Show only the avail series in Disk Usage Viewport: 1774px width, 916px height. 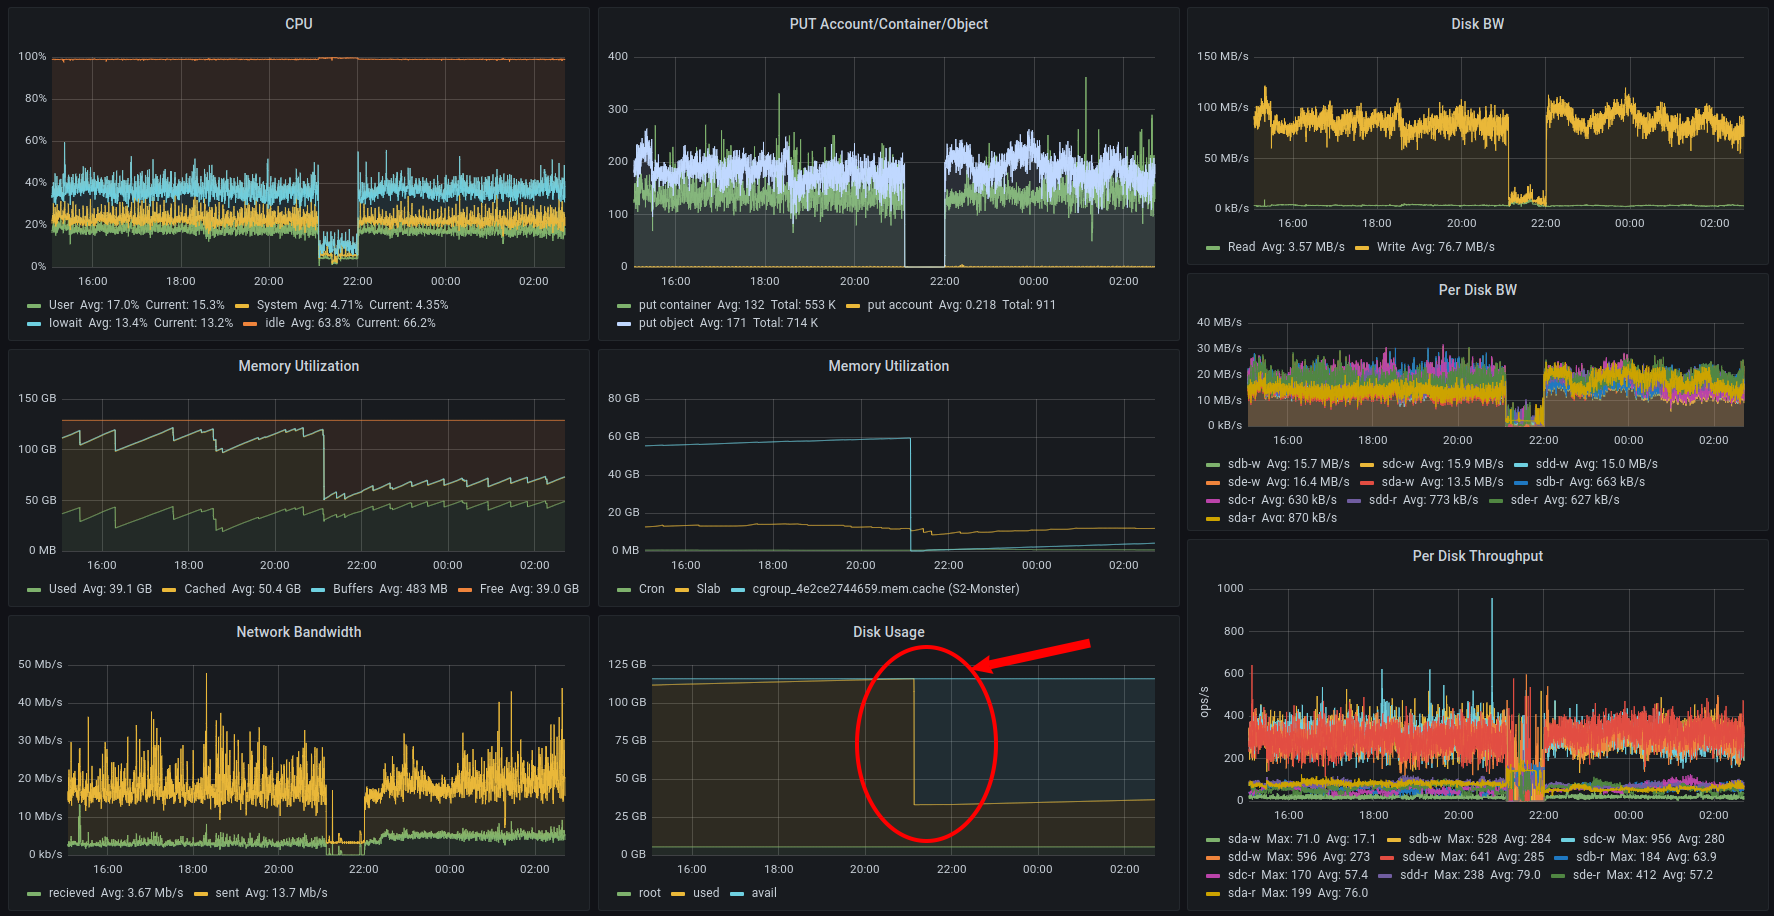(764, 893)
